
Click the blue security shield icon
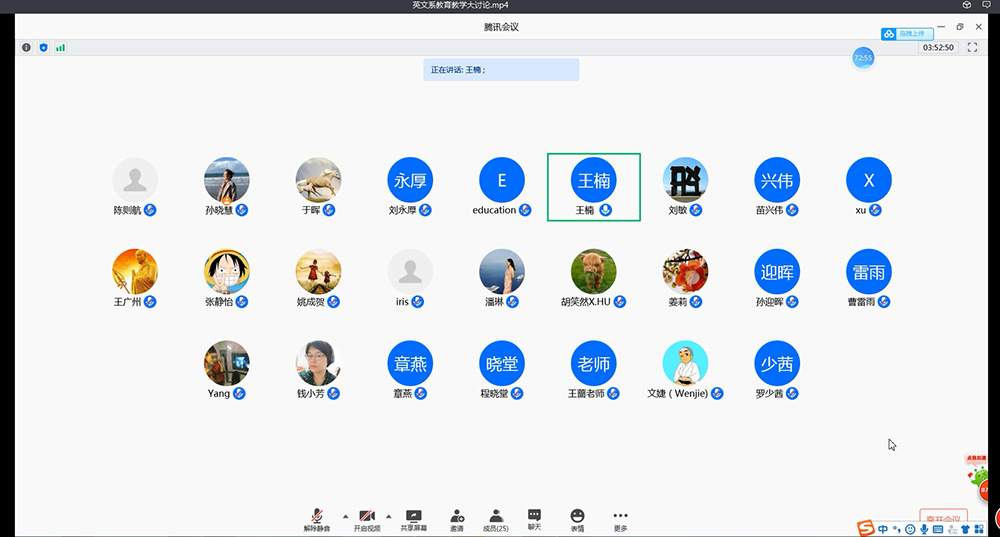43,47
